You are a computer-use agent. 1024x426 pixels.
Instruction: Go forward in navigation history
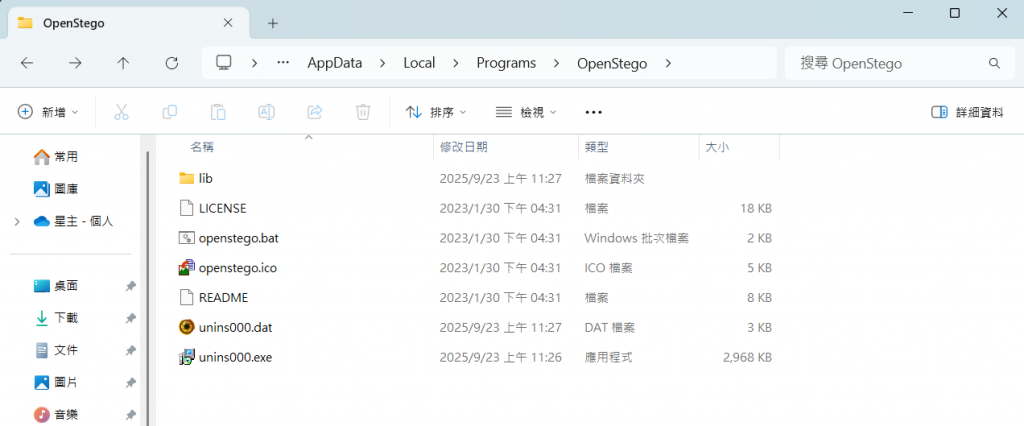pyautogui.click(x=75, y=63)
